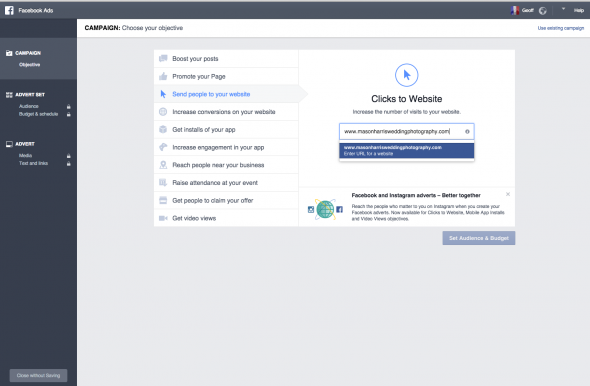Expand the account dropdown arrow in the top bar
The width and height of the screenshot is (590, 386).
[563, 9]
